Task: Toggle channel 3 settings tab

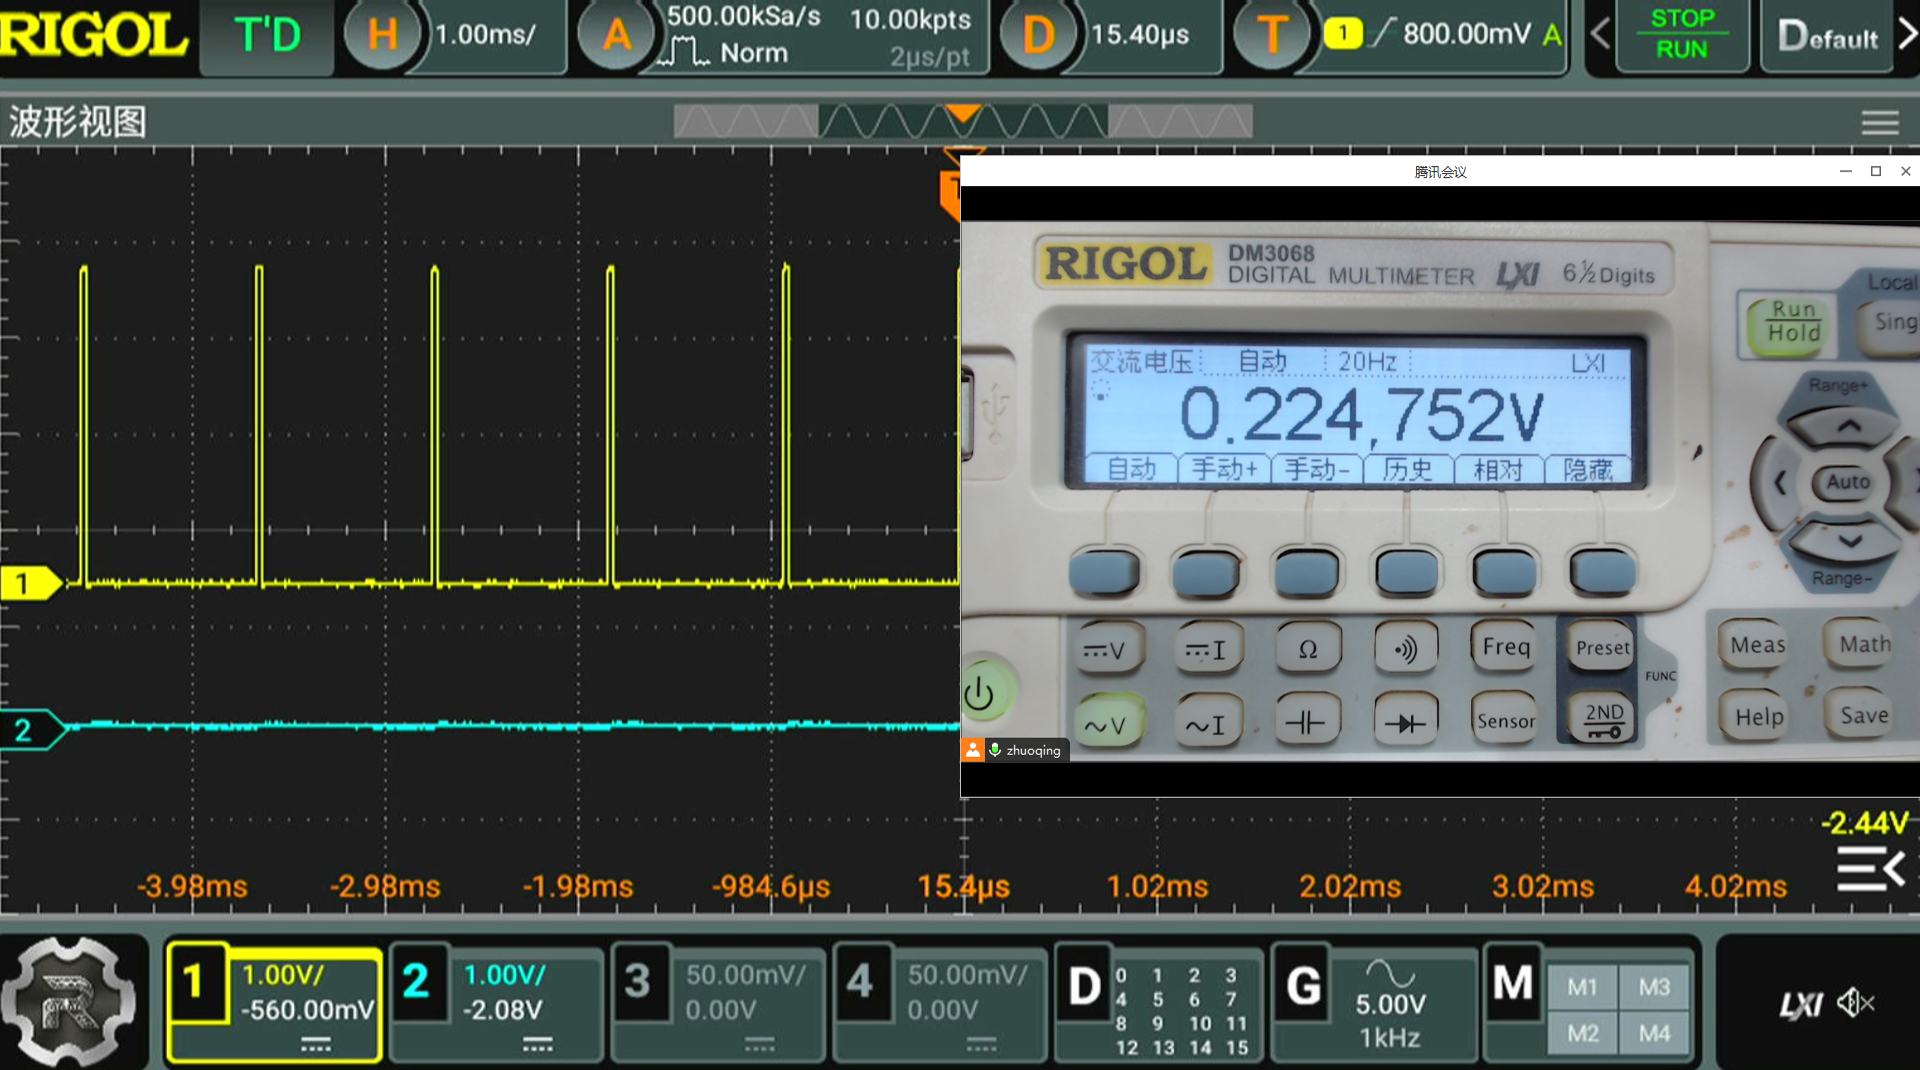Action: click(718, 1002)
